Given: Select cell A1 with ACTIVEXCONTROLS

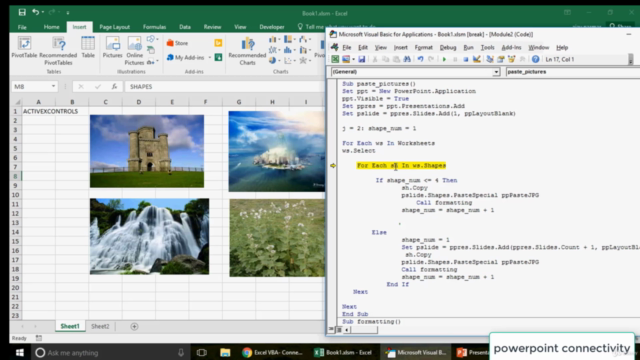Looking at the screenshot, I should click(x=39, y=111).
